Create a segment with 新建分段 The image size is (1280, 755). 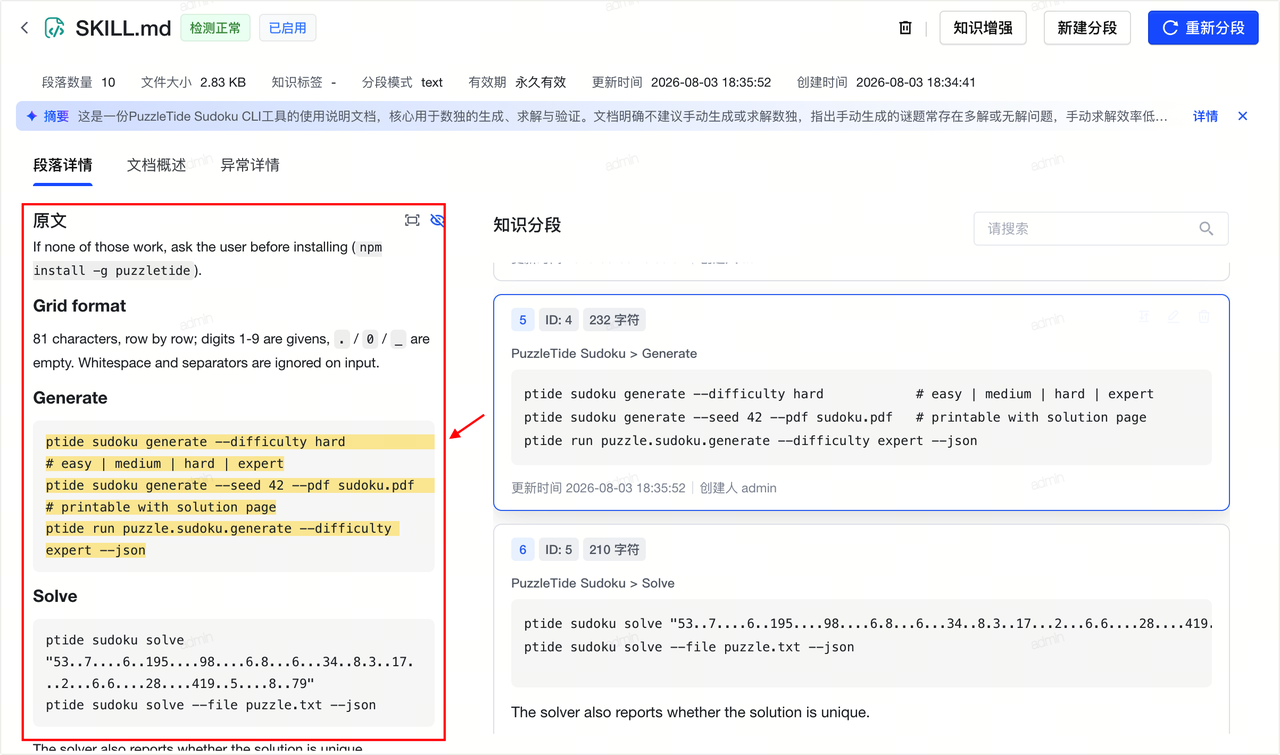point(1087,28)
